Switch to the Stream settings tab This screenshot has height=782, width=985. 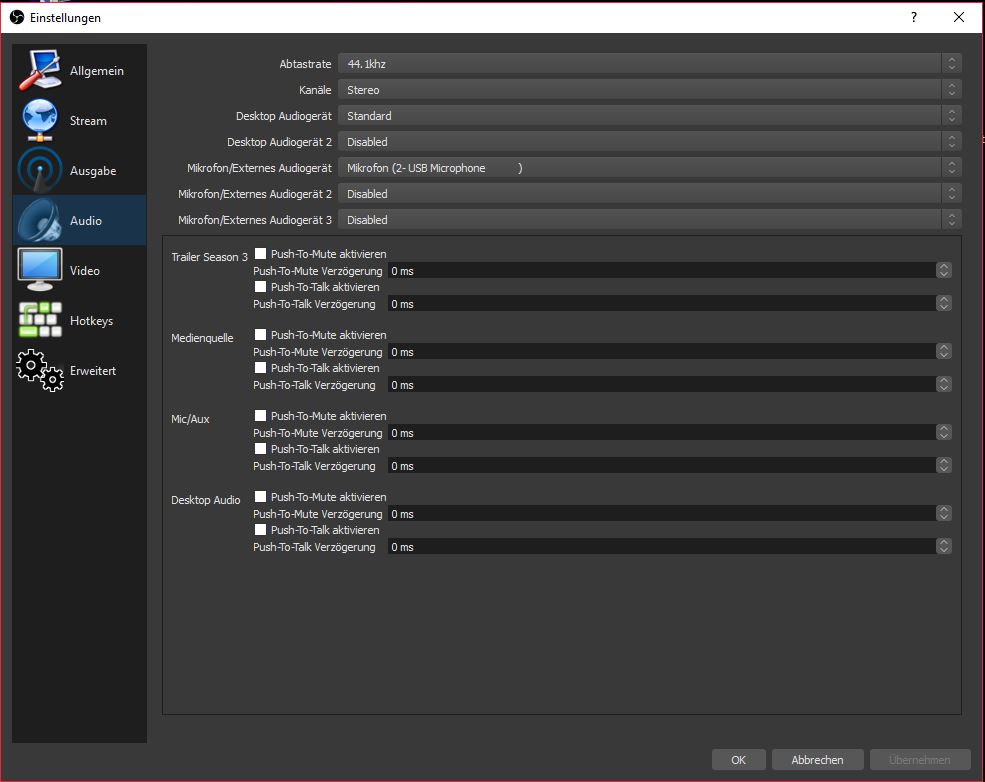[x=88, y=121]
